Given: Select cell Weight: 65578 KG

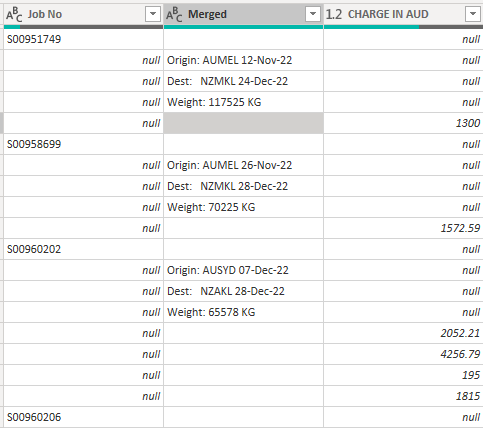Looking at the screenshot, I should pos(243,312).
